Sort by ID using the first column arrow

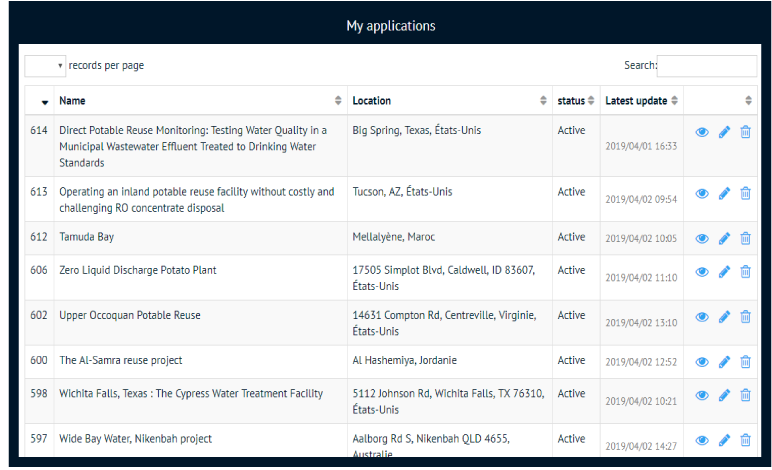[44, 101]
